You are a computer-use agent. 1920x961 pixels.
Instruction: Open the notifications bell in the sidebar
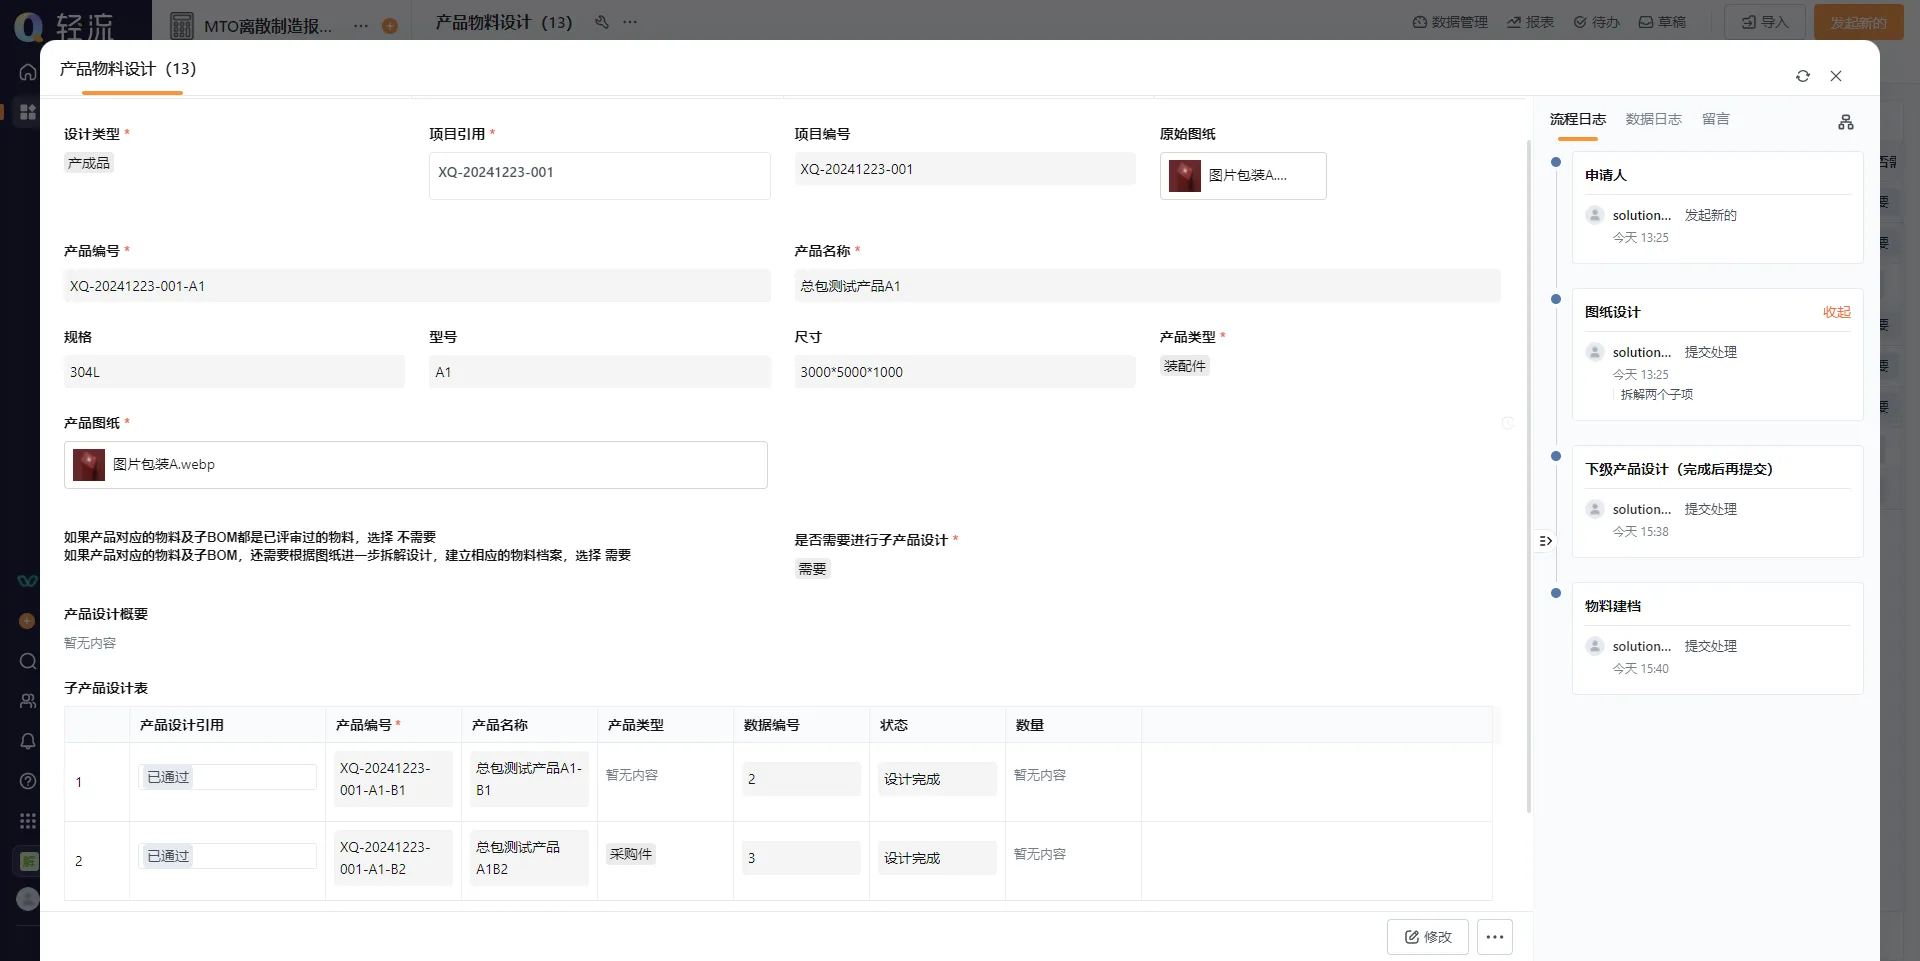click(27, 741)
